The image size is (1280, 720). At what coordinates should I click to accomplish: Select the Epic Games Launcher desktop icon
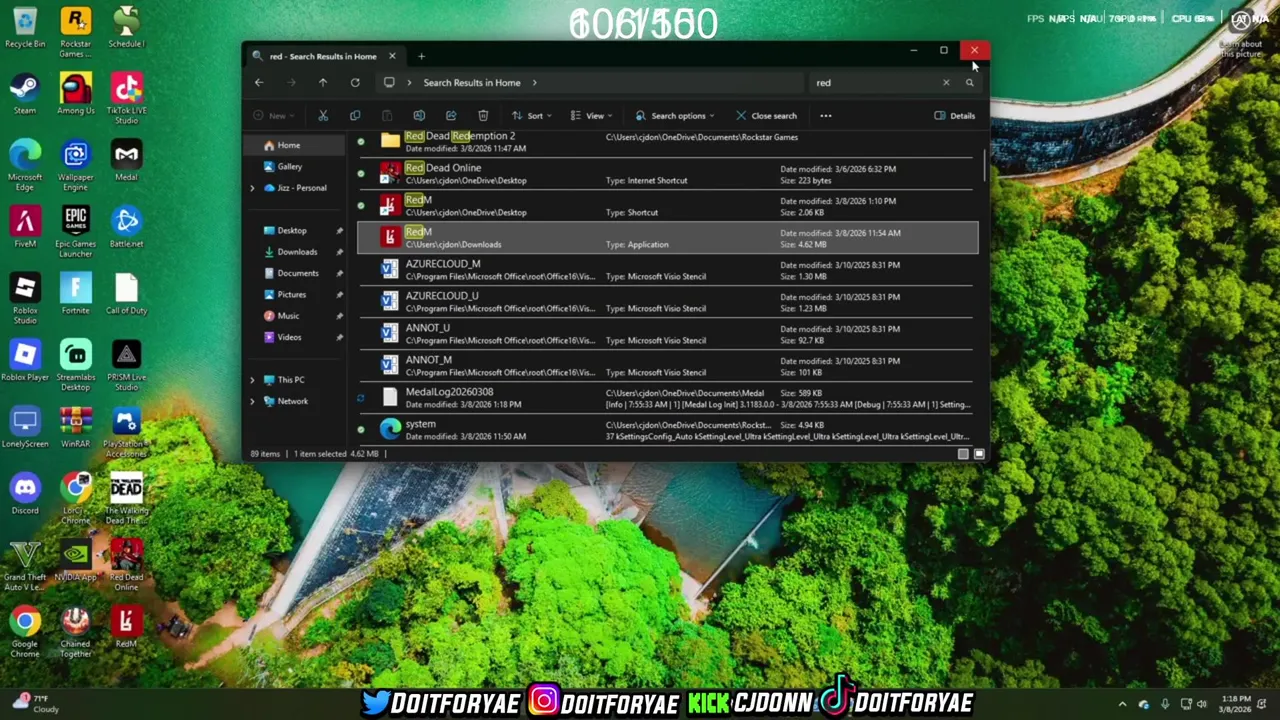tap(75, 232)
